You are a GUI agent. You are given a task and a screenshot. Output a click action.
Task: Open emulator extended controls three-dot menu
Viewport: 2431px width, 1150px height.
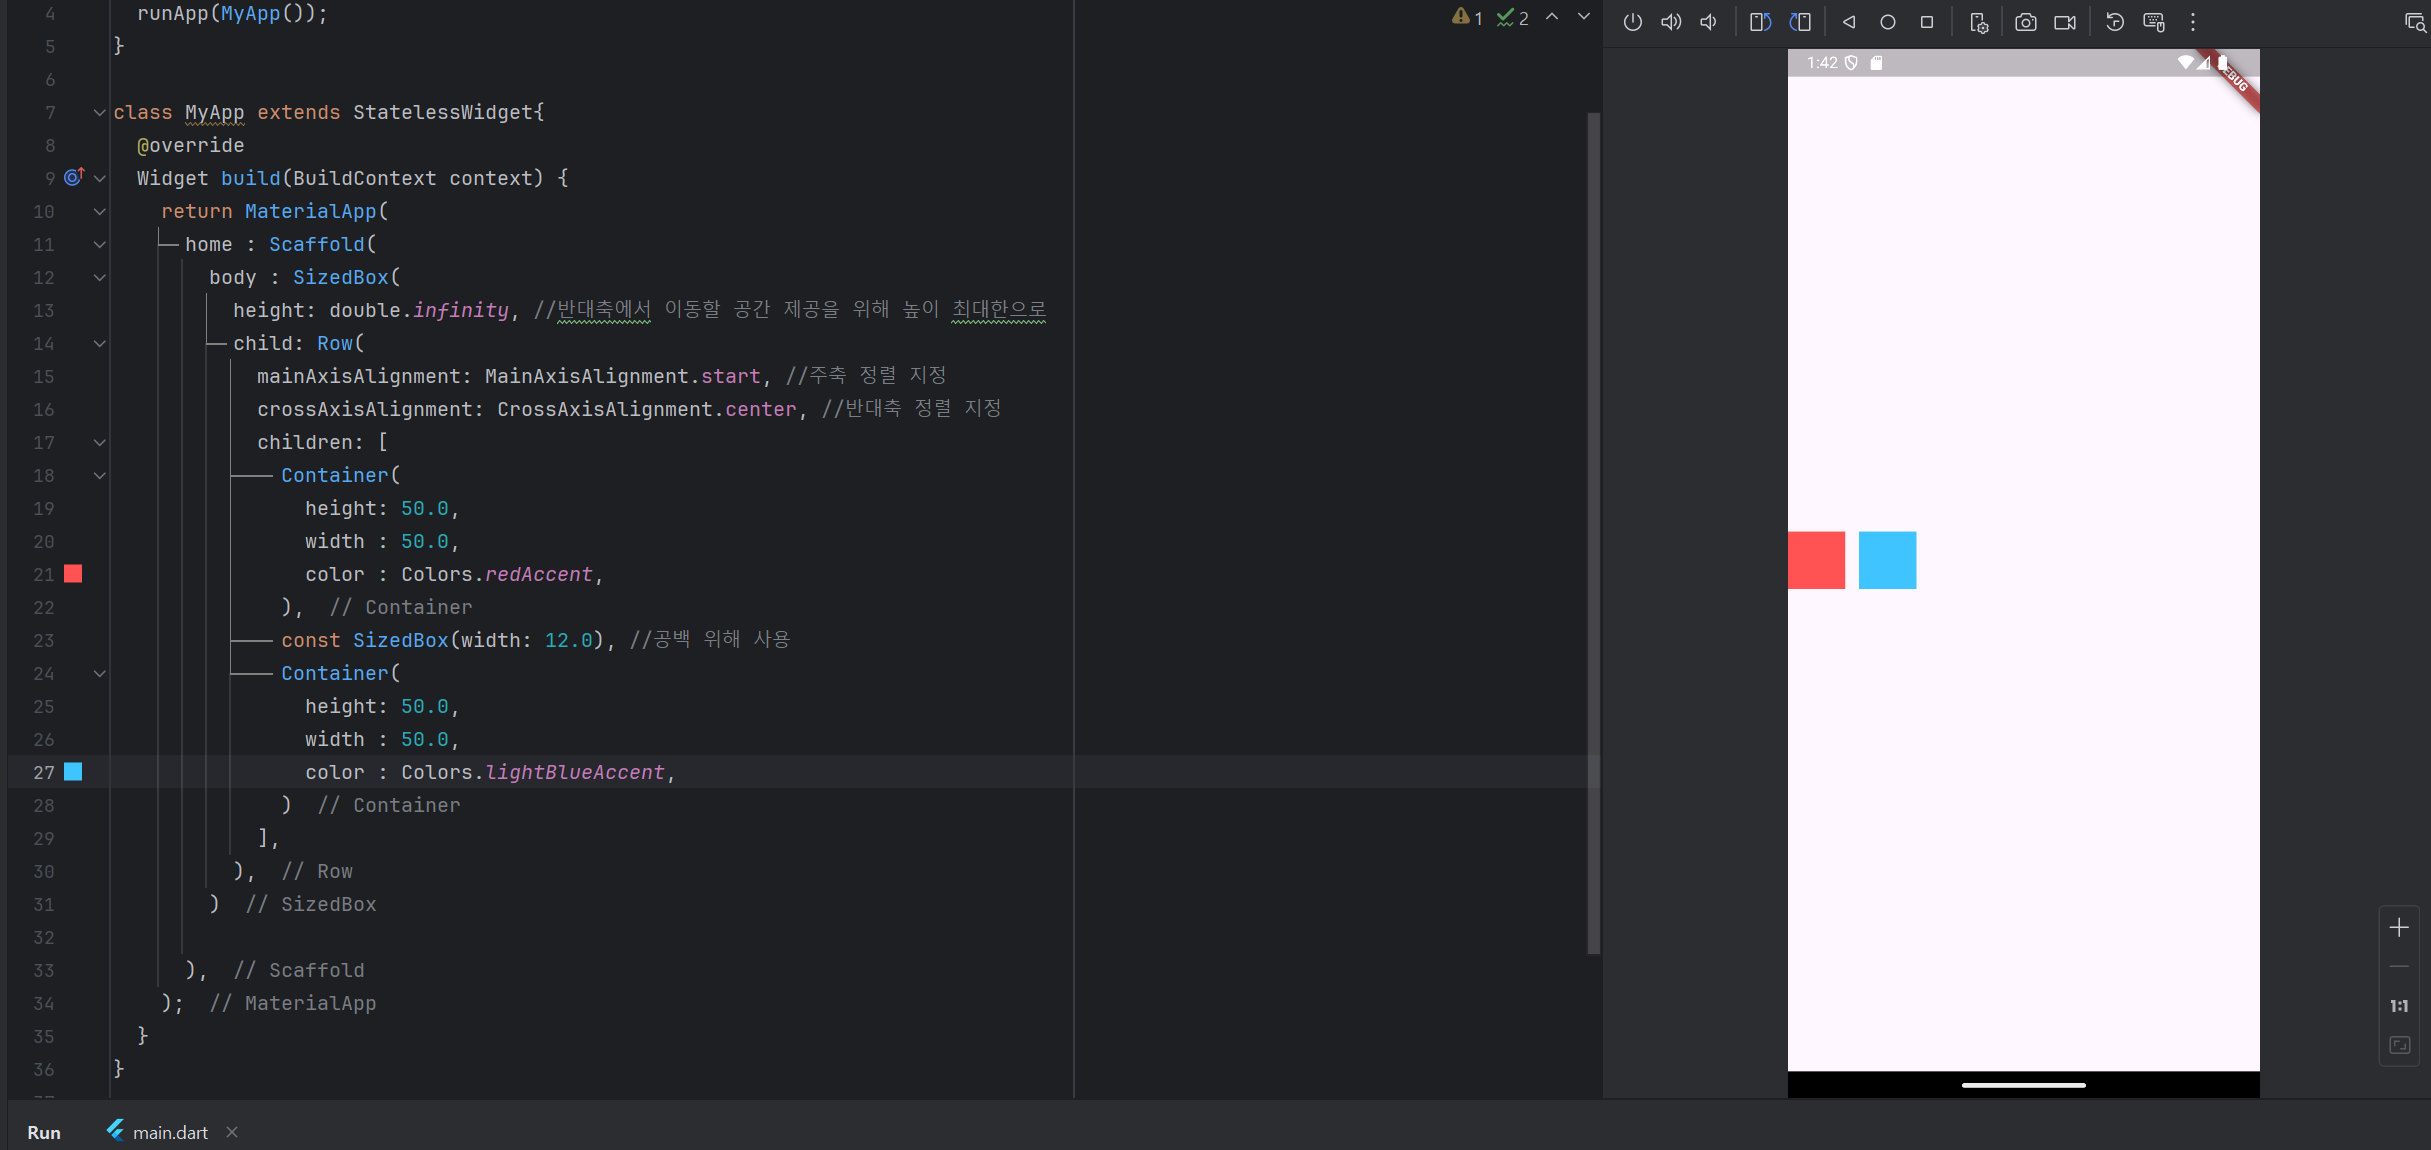[2193, 22]
